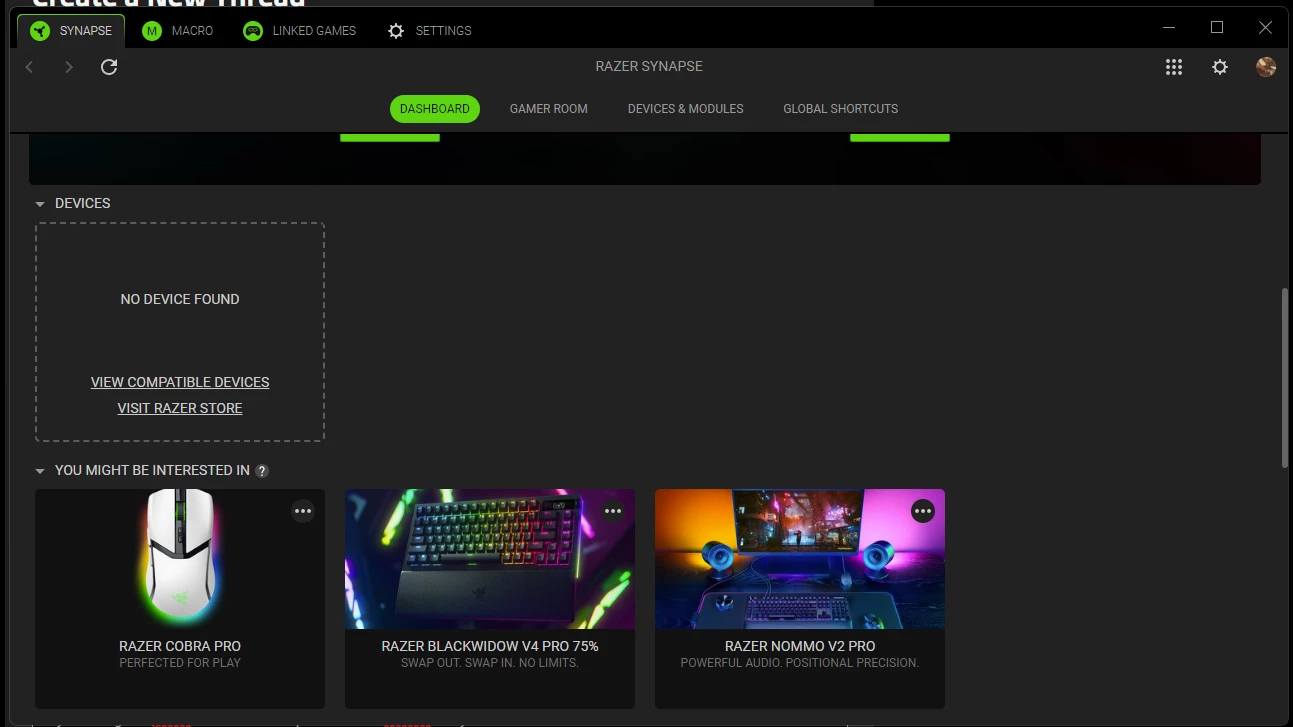Viewport: 1293px width, 727px height.
Task: Switch to the Macro tab
Action: click(178, 31)
